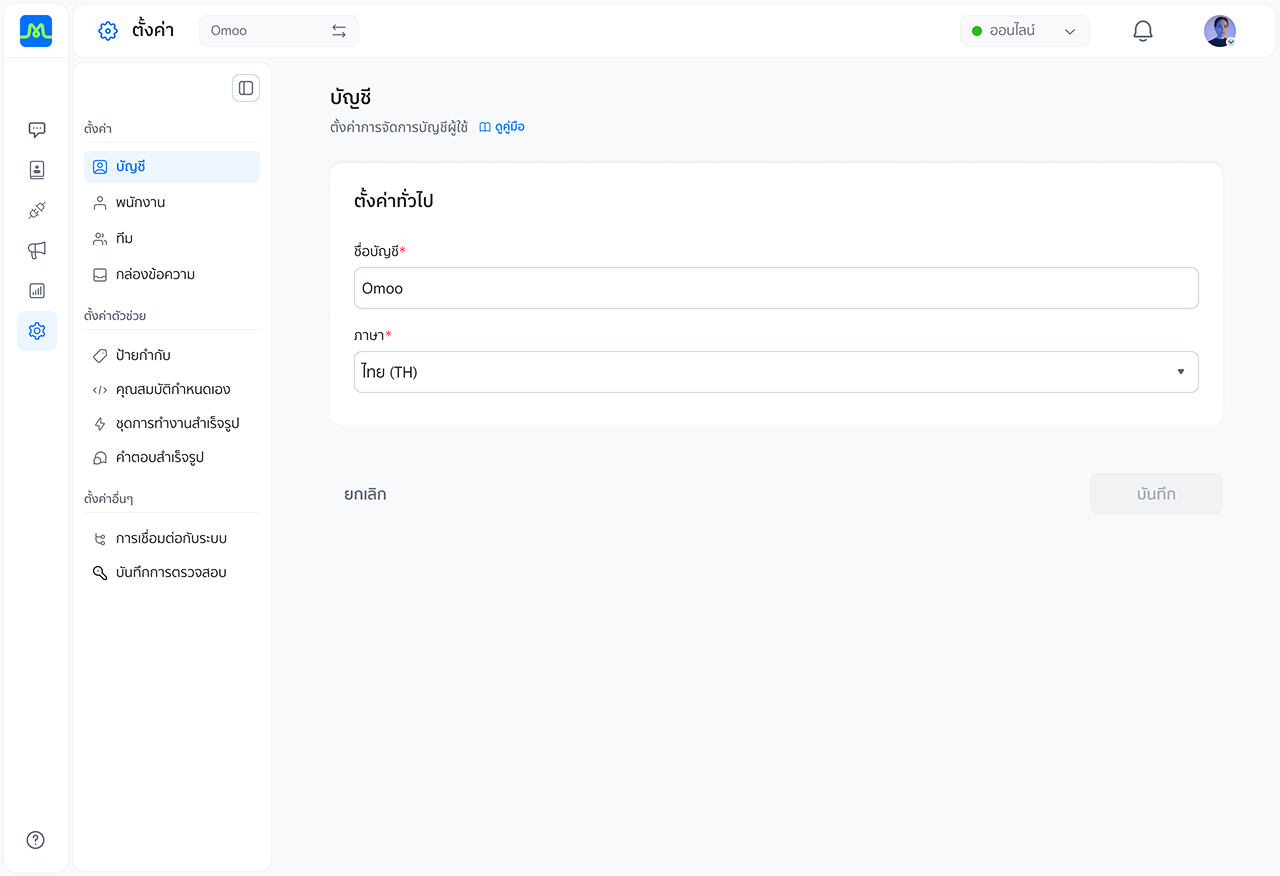Open campaigns megaphone icon in left rail
This screenshot has height=876, width=1280.
pyautogui.click(x=37, y=250)
